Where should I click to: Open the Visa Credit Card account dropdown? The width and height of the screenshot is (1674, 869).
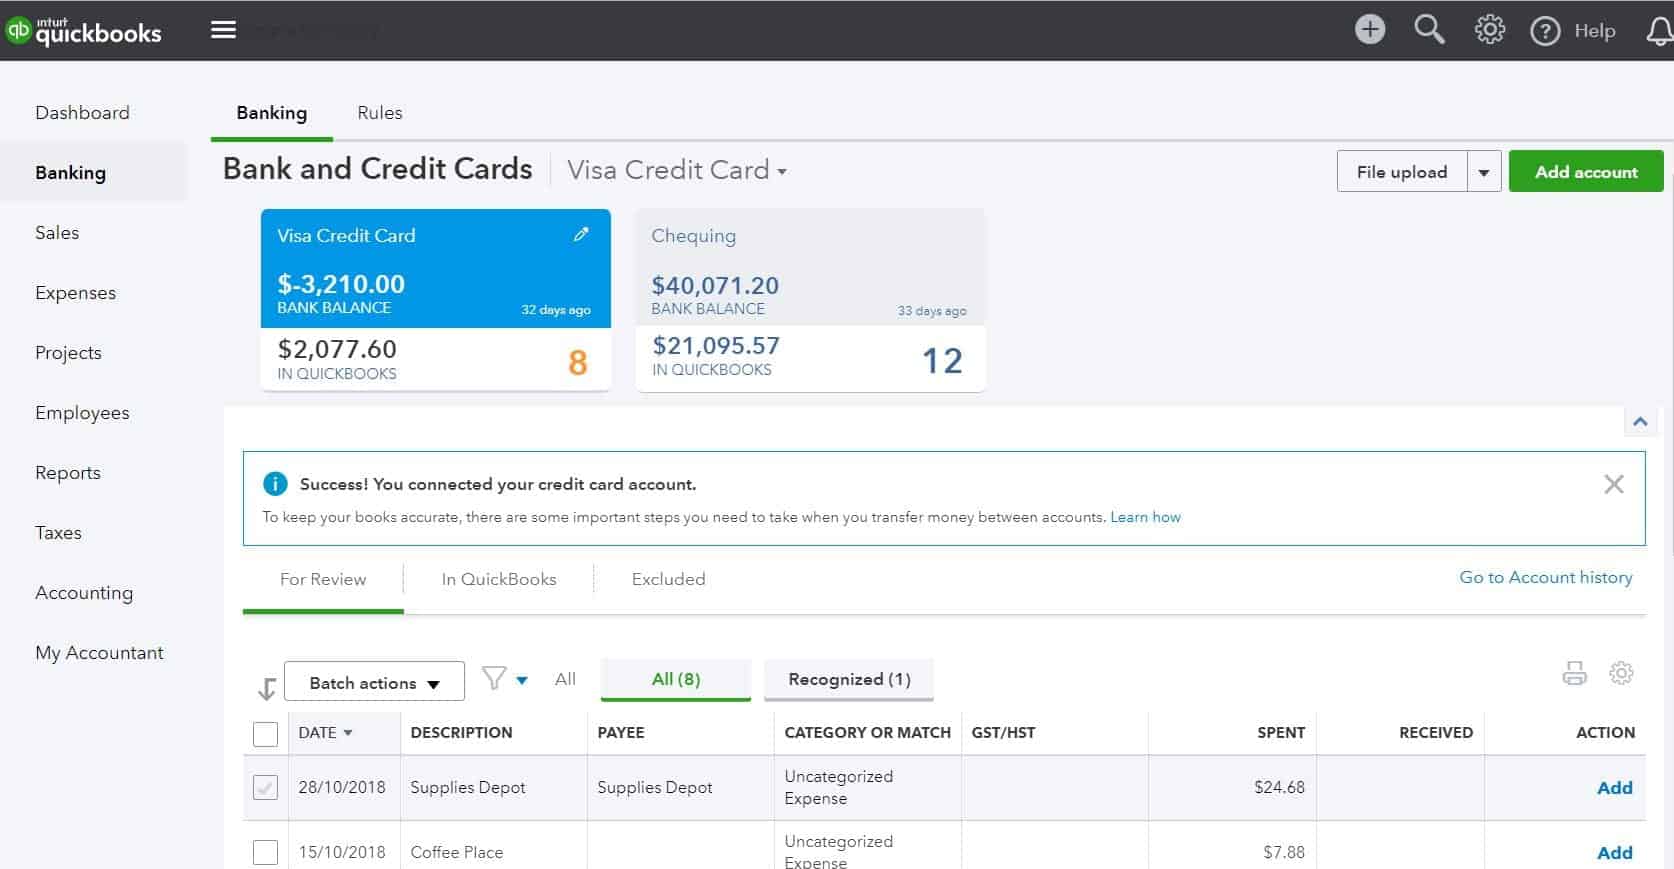click(677, 170)
